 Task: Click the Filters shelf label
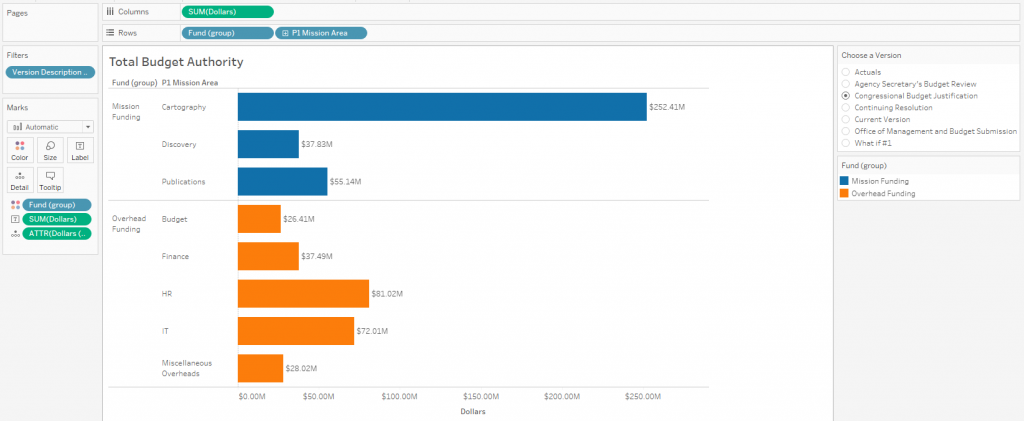[17, 55]
